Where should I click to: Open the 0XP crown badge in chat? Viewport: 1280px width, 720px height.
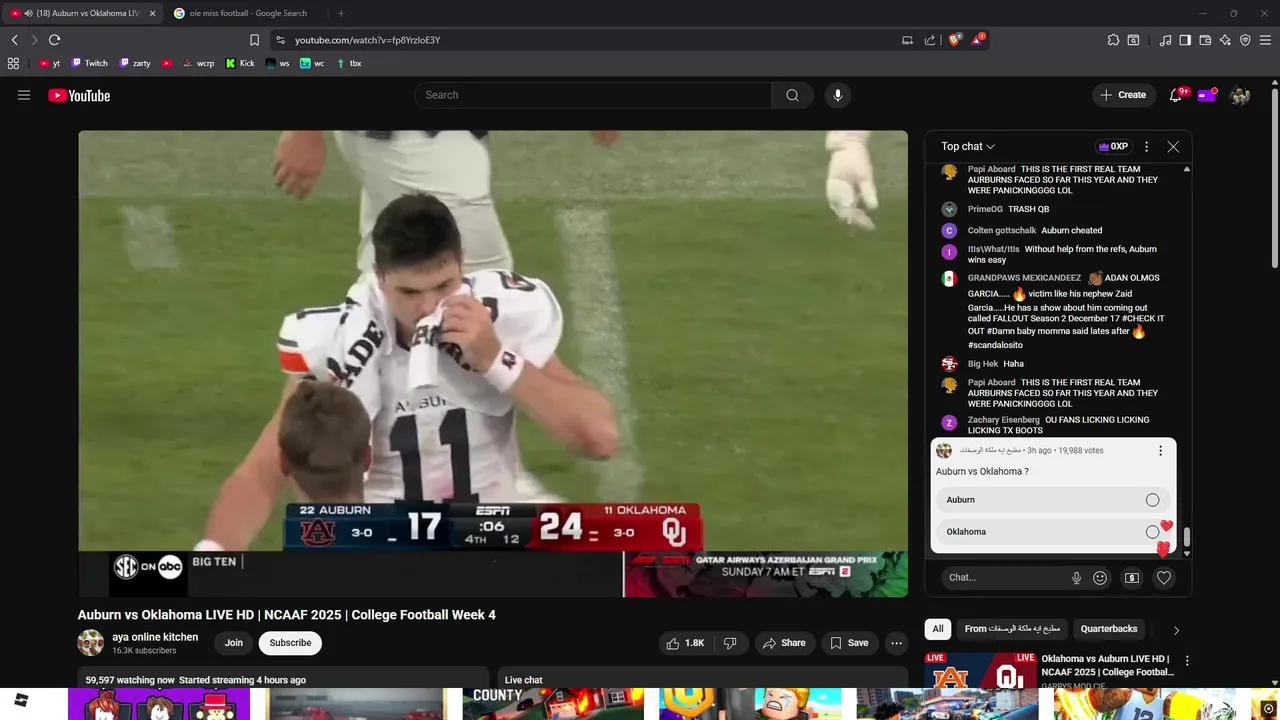(1113, 146)
